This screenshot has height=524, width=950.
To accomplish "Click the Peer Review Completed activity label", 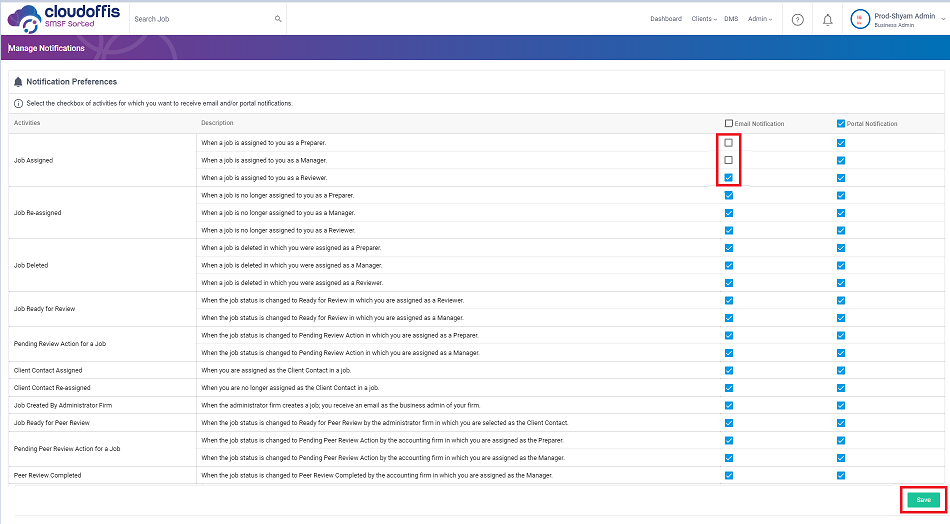I will click(x=47, y=476).
